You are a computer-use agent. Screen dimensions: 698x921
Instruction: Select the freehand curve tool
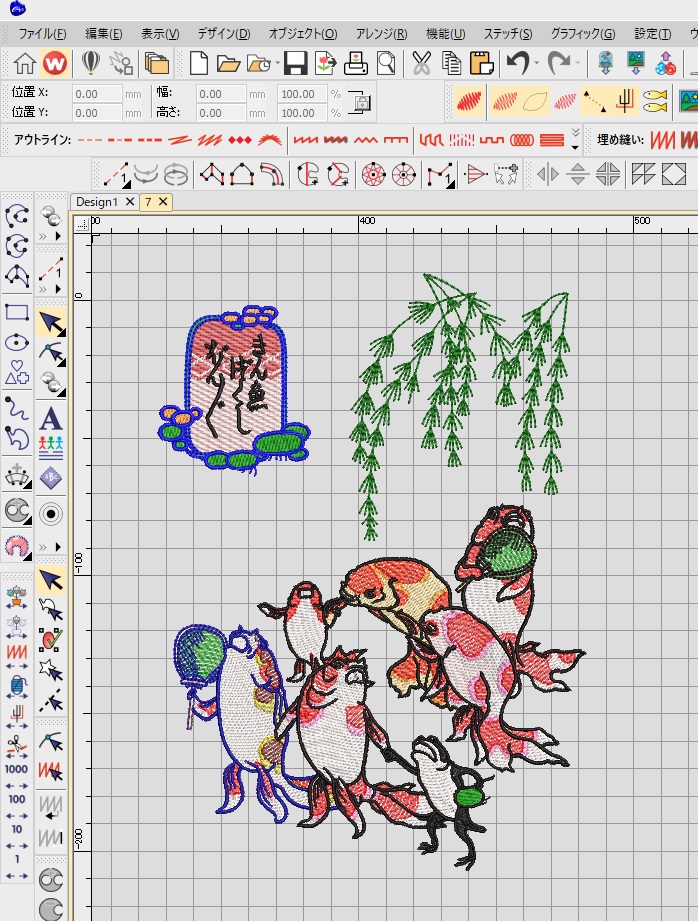[17, 408]
